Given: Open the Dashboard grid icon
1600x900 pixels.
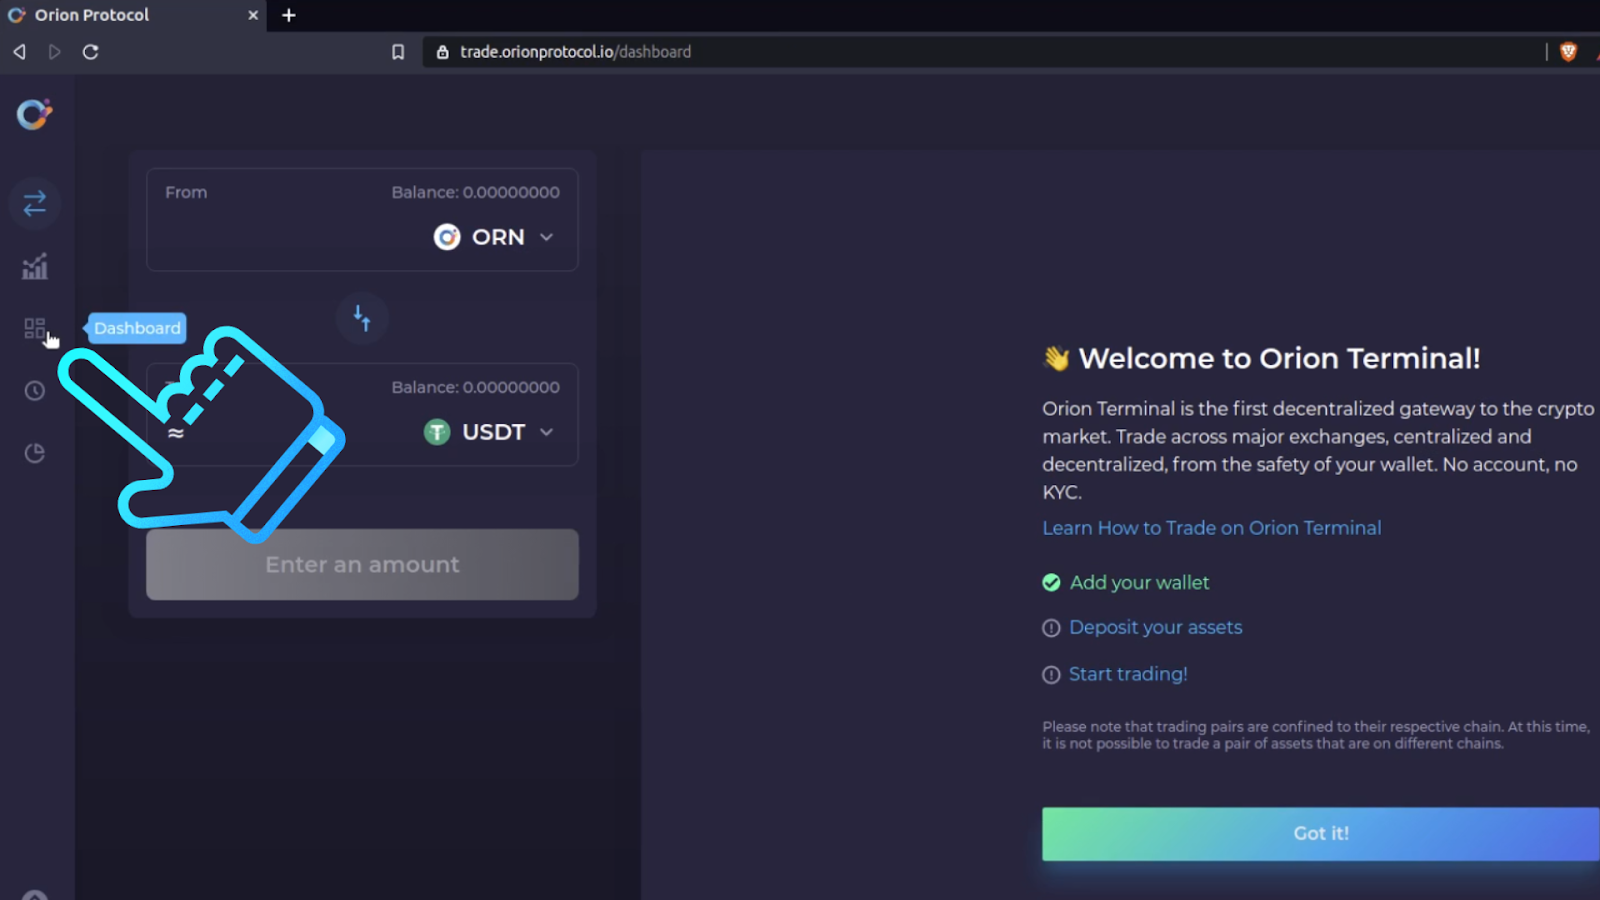Looking at the screenshot, I should pos(35,328).
